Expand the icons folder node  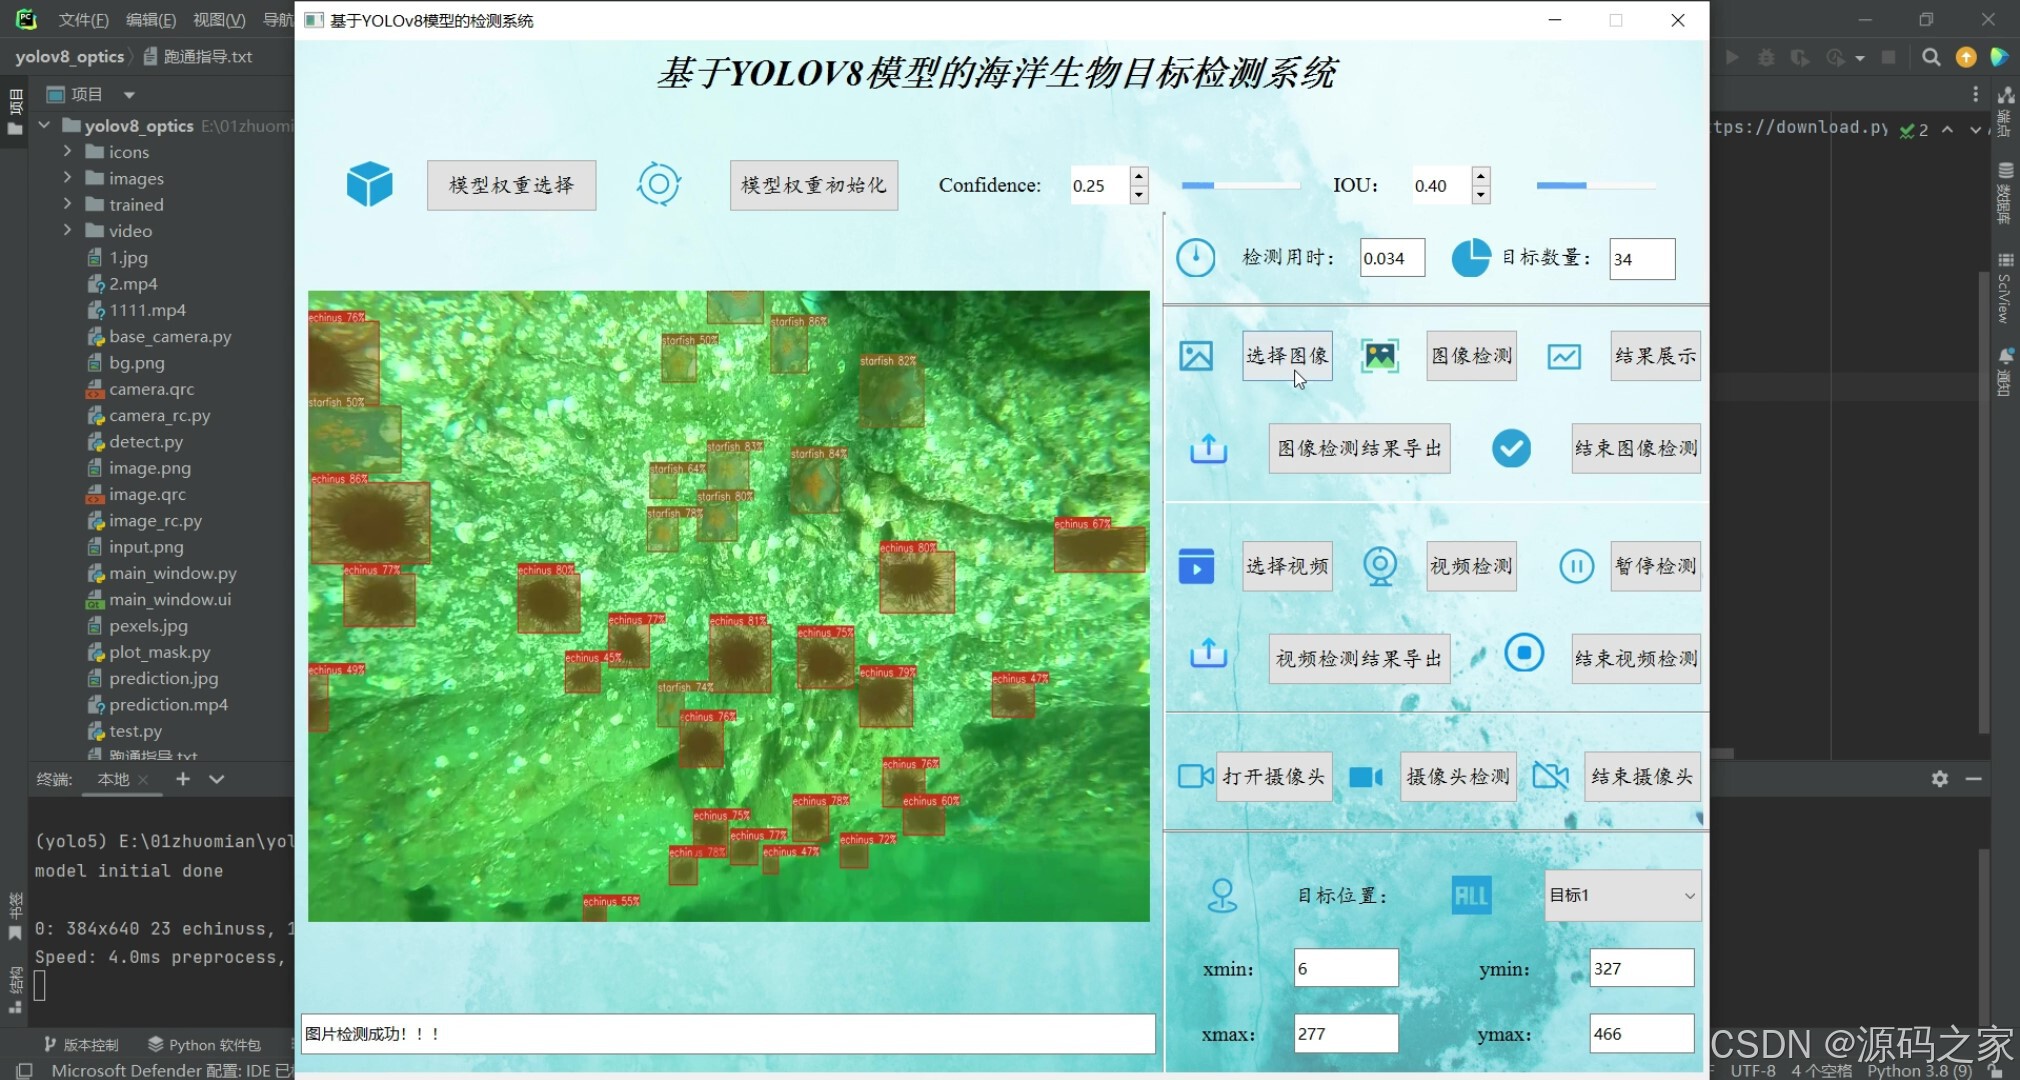pos(68,151)
